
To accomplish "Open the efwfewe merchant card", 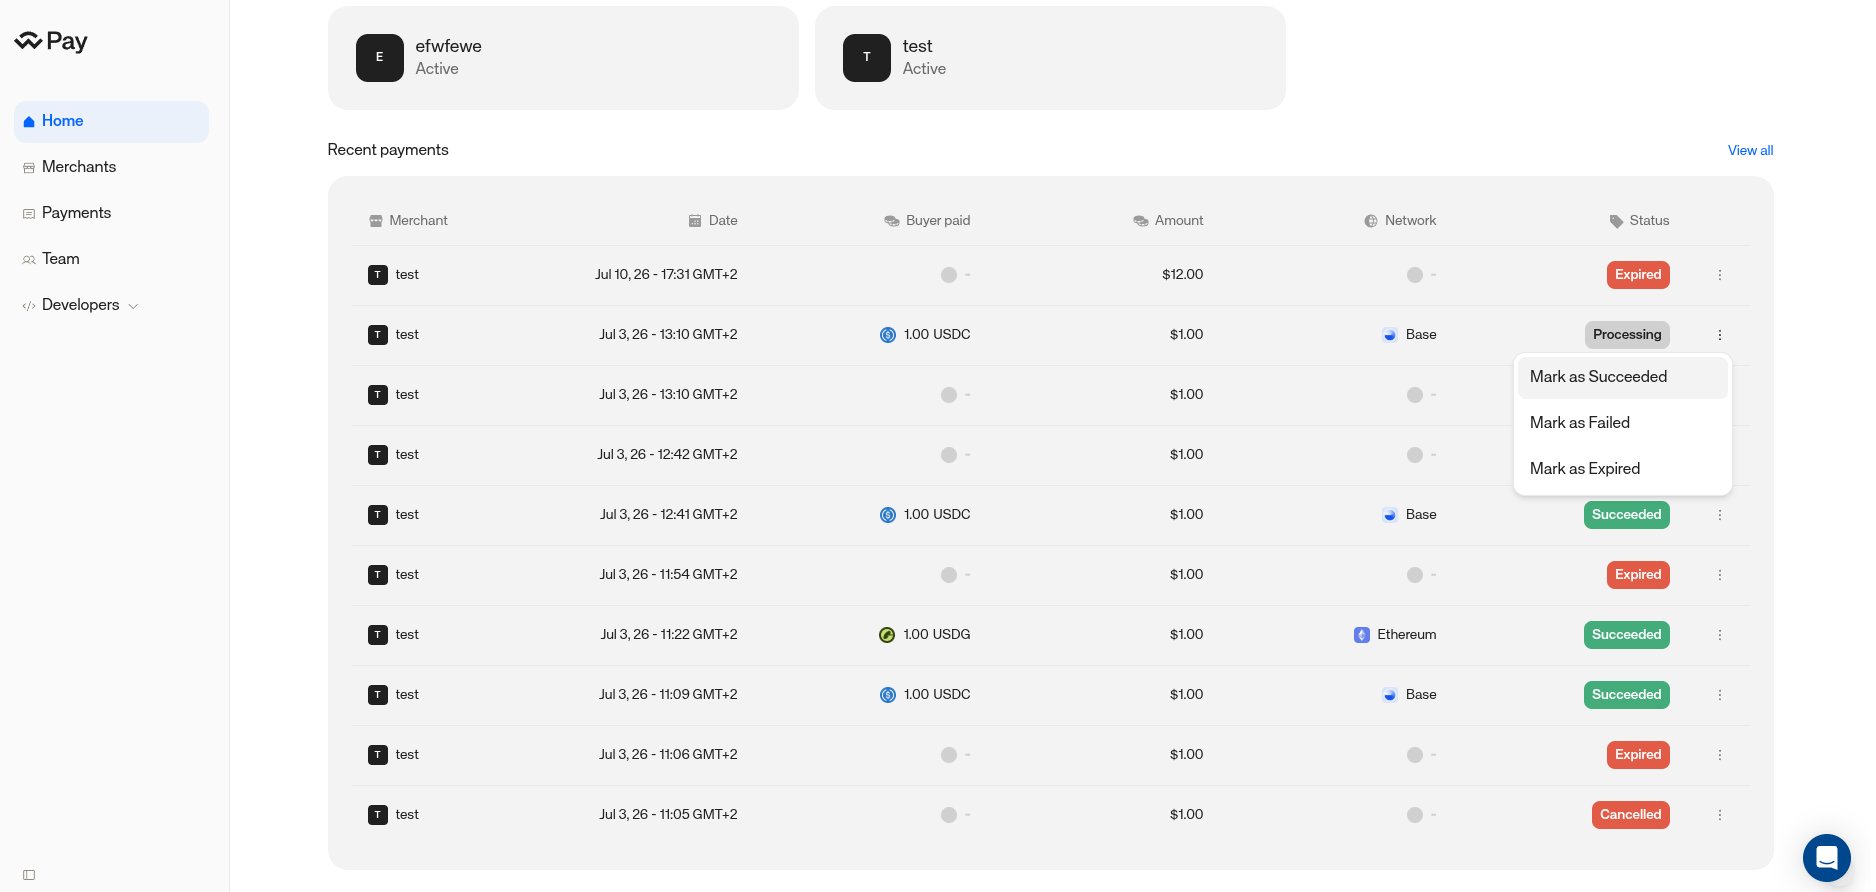I will 563,58.
